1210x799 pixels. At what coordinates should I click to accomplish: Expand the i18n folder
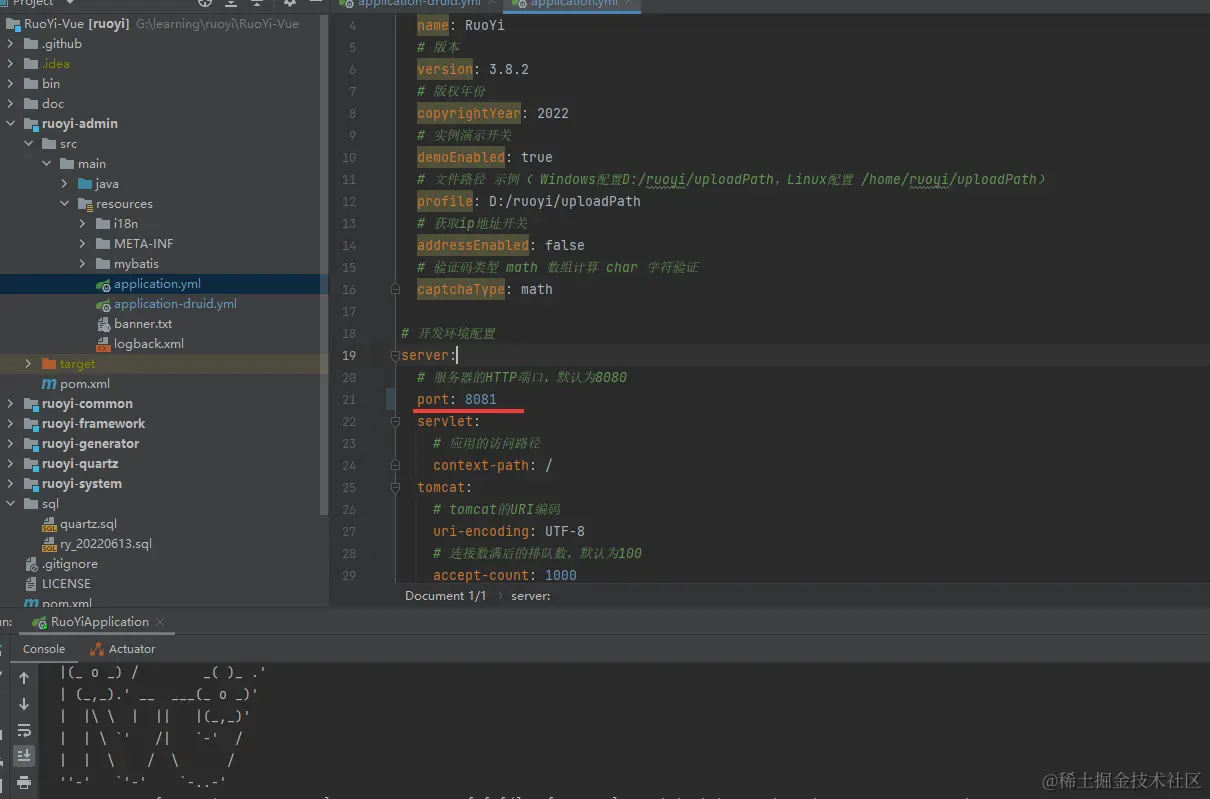click(82, 224)
